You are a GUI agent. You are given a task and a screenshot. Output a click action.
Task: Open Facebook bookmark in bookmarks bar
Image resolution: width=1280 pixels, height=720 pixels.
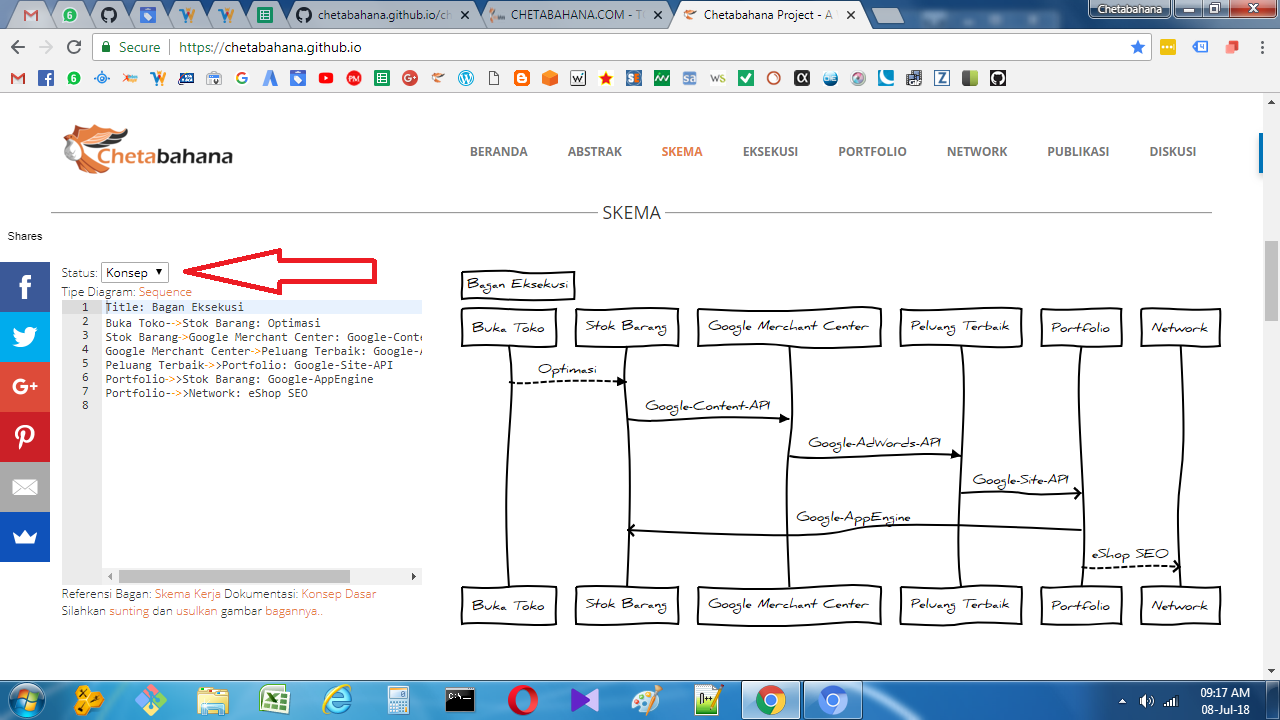tap(45, 78)
